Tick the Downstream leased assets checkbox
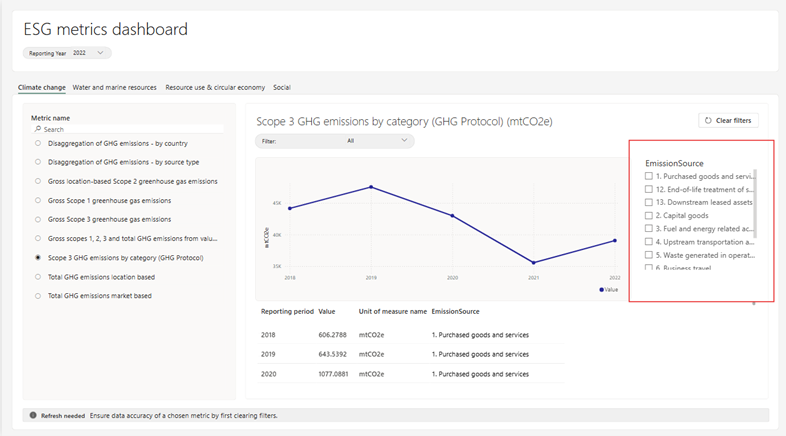The width and height of the screenshot is (786, 436). pyautogui.click(x=649, y=202)
